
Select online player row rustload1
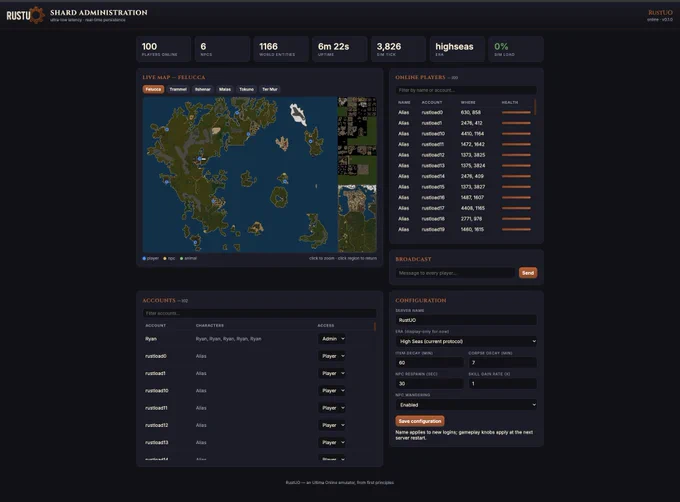(464, 123)
